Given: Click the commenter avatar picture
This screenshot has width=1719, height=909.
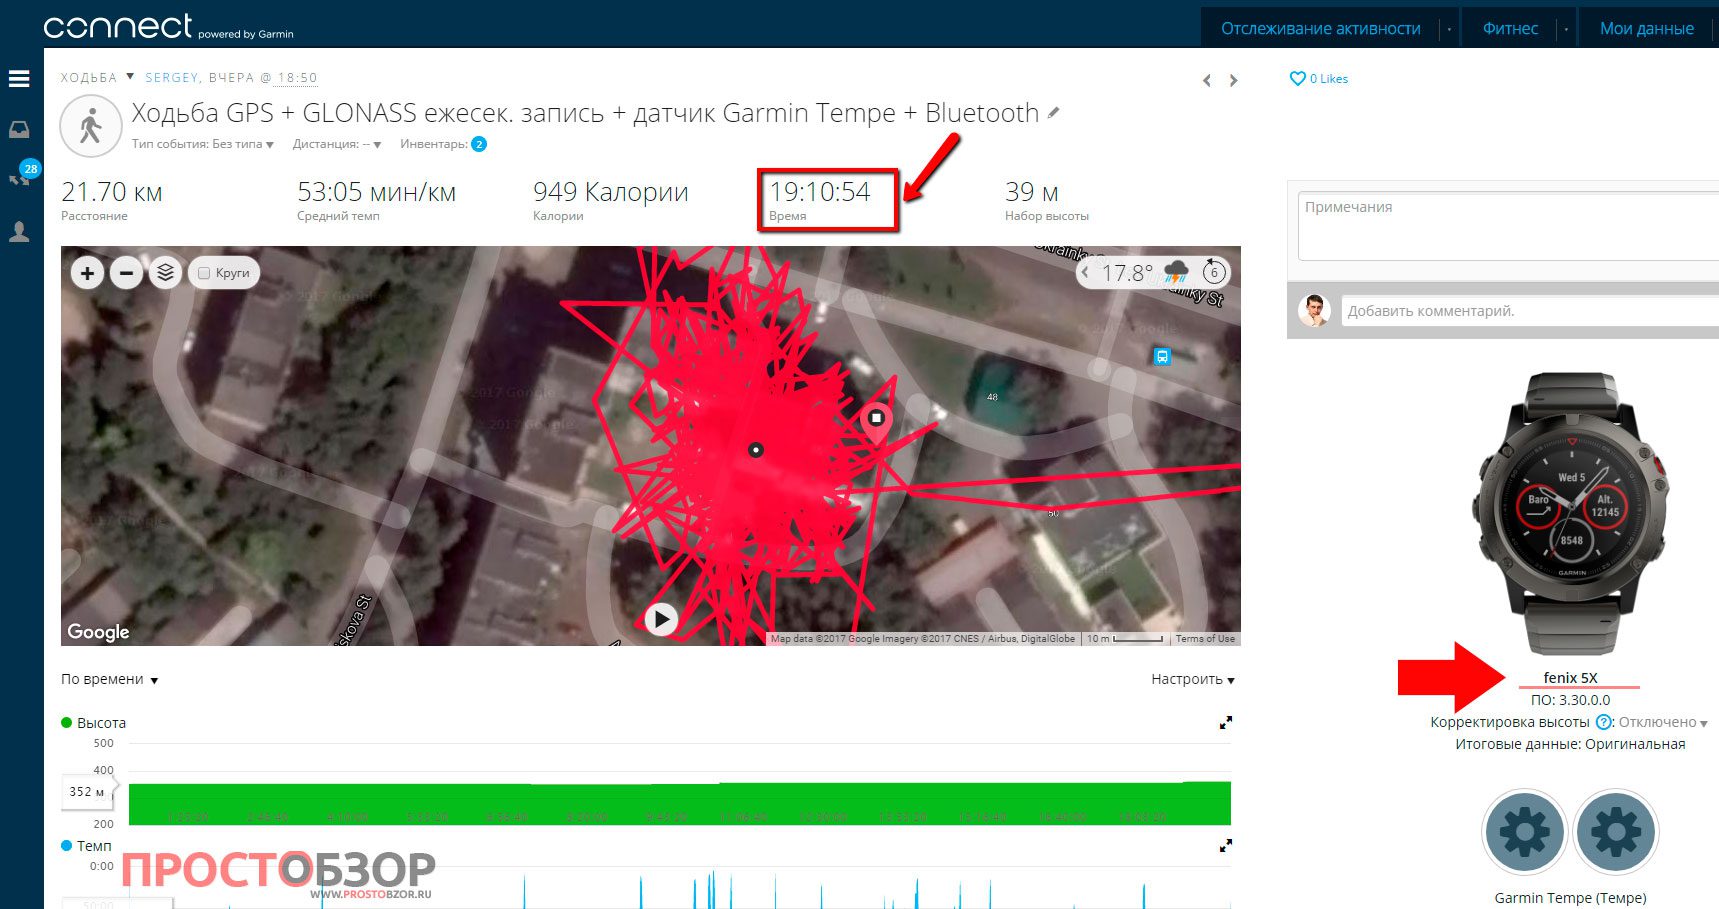Looking at the screenshot, I should 1314,311.
